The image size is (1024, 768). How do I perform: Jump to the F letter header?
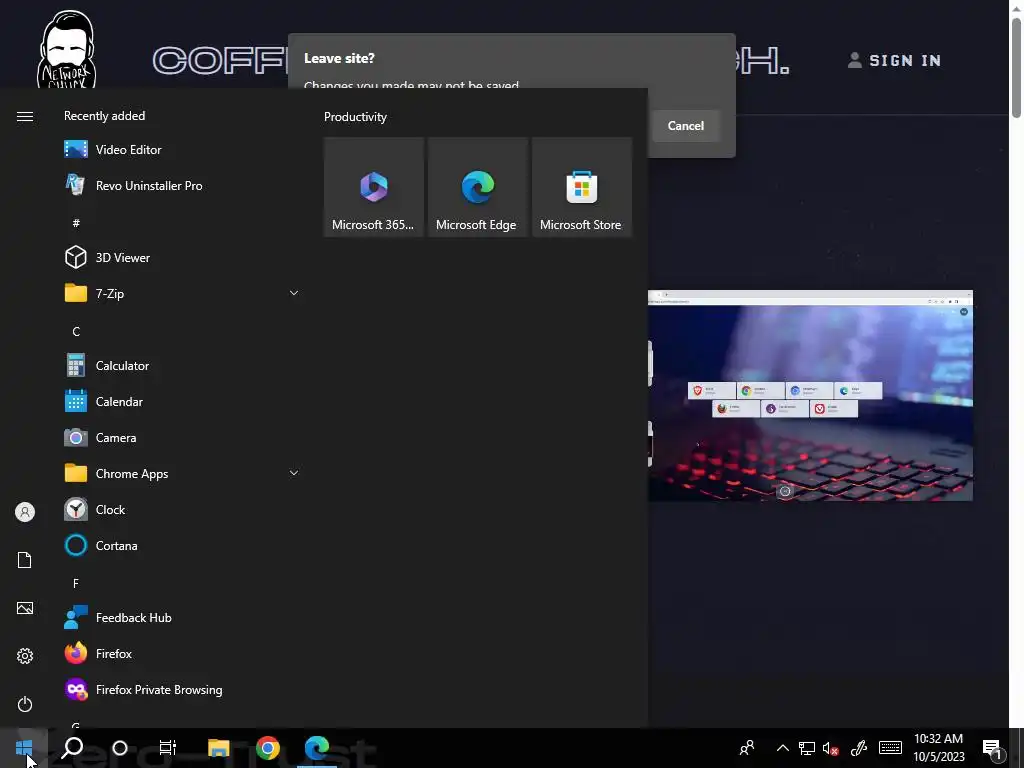pyautogui.click(x=76, y=583)
